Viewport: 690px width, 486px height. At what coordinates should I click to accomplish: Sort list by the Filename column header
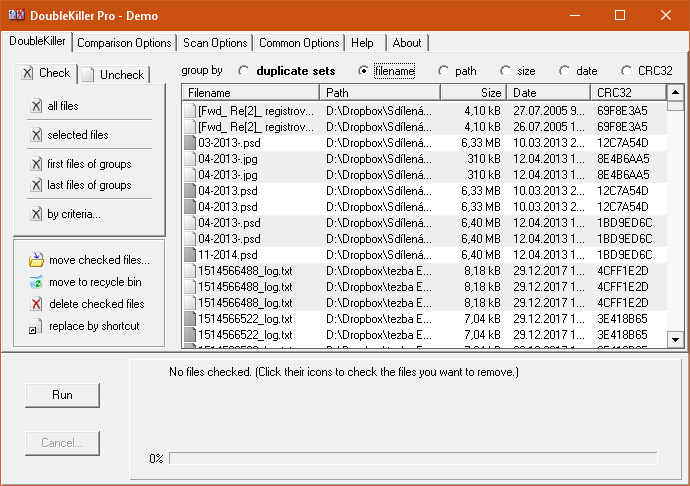click(x=250, y=93)
